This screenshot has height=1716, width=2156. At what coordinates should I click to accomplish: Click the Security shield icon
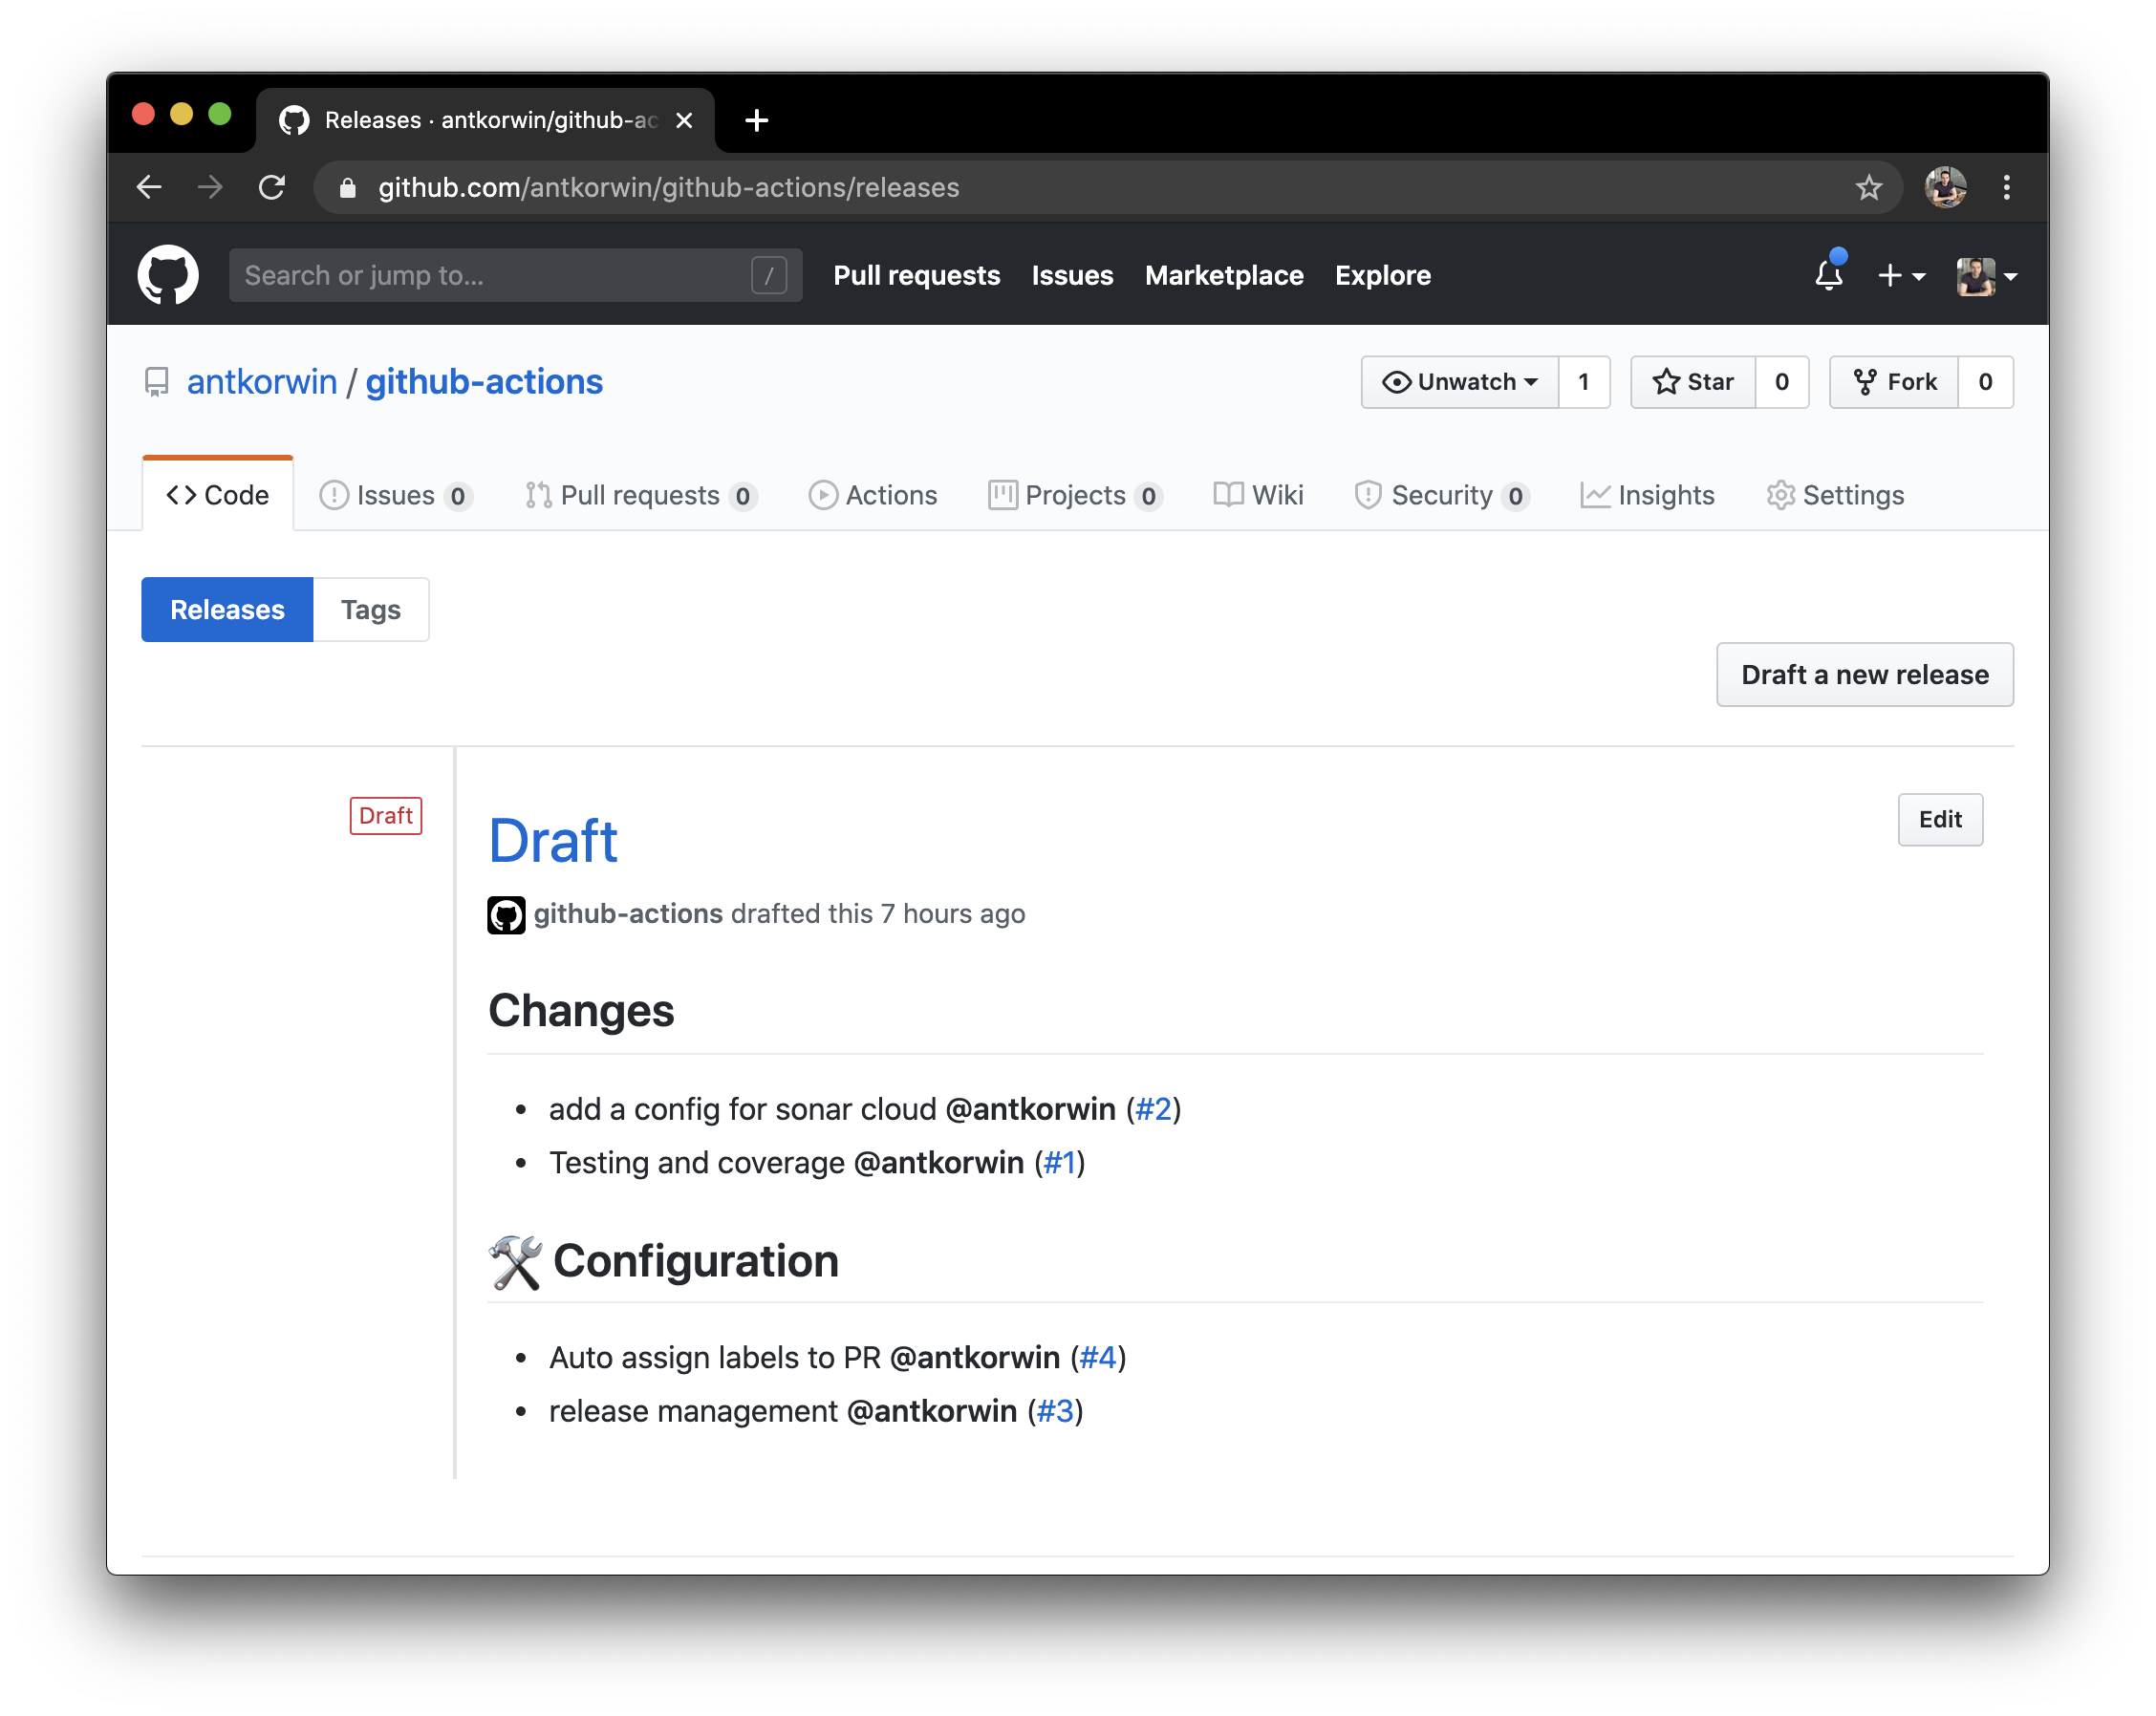pyautogui.click(x=1366, y=494)
